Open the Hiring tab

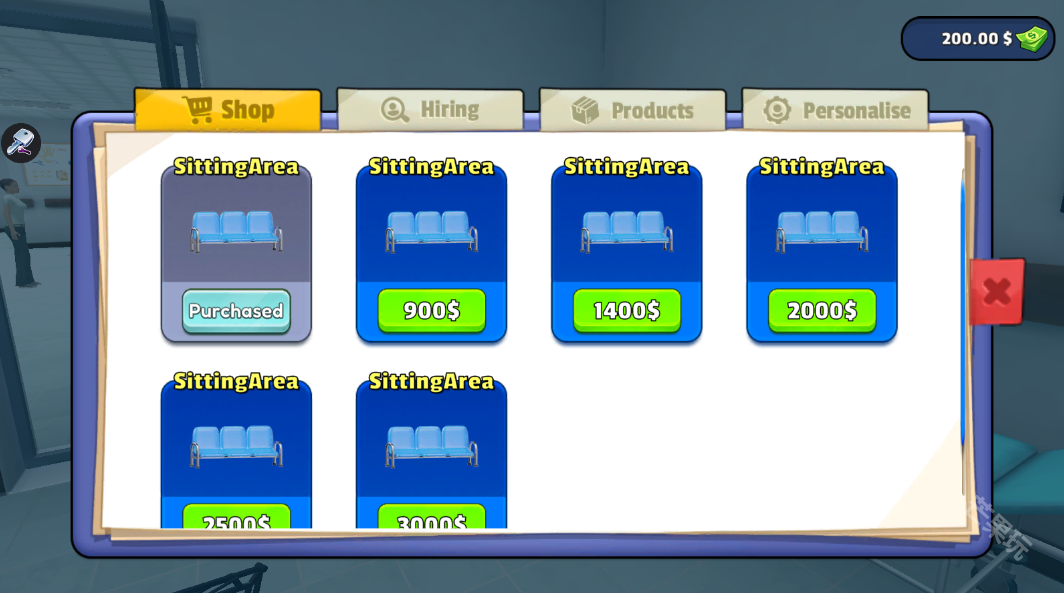(431, 110)
